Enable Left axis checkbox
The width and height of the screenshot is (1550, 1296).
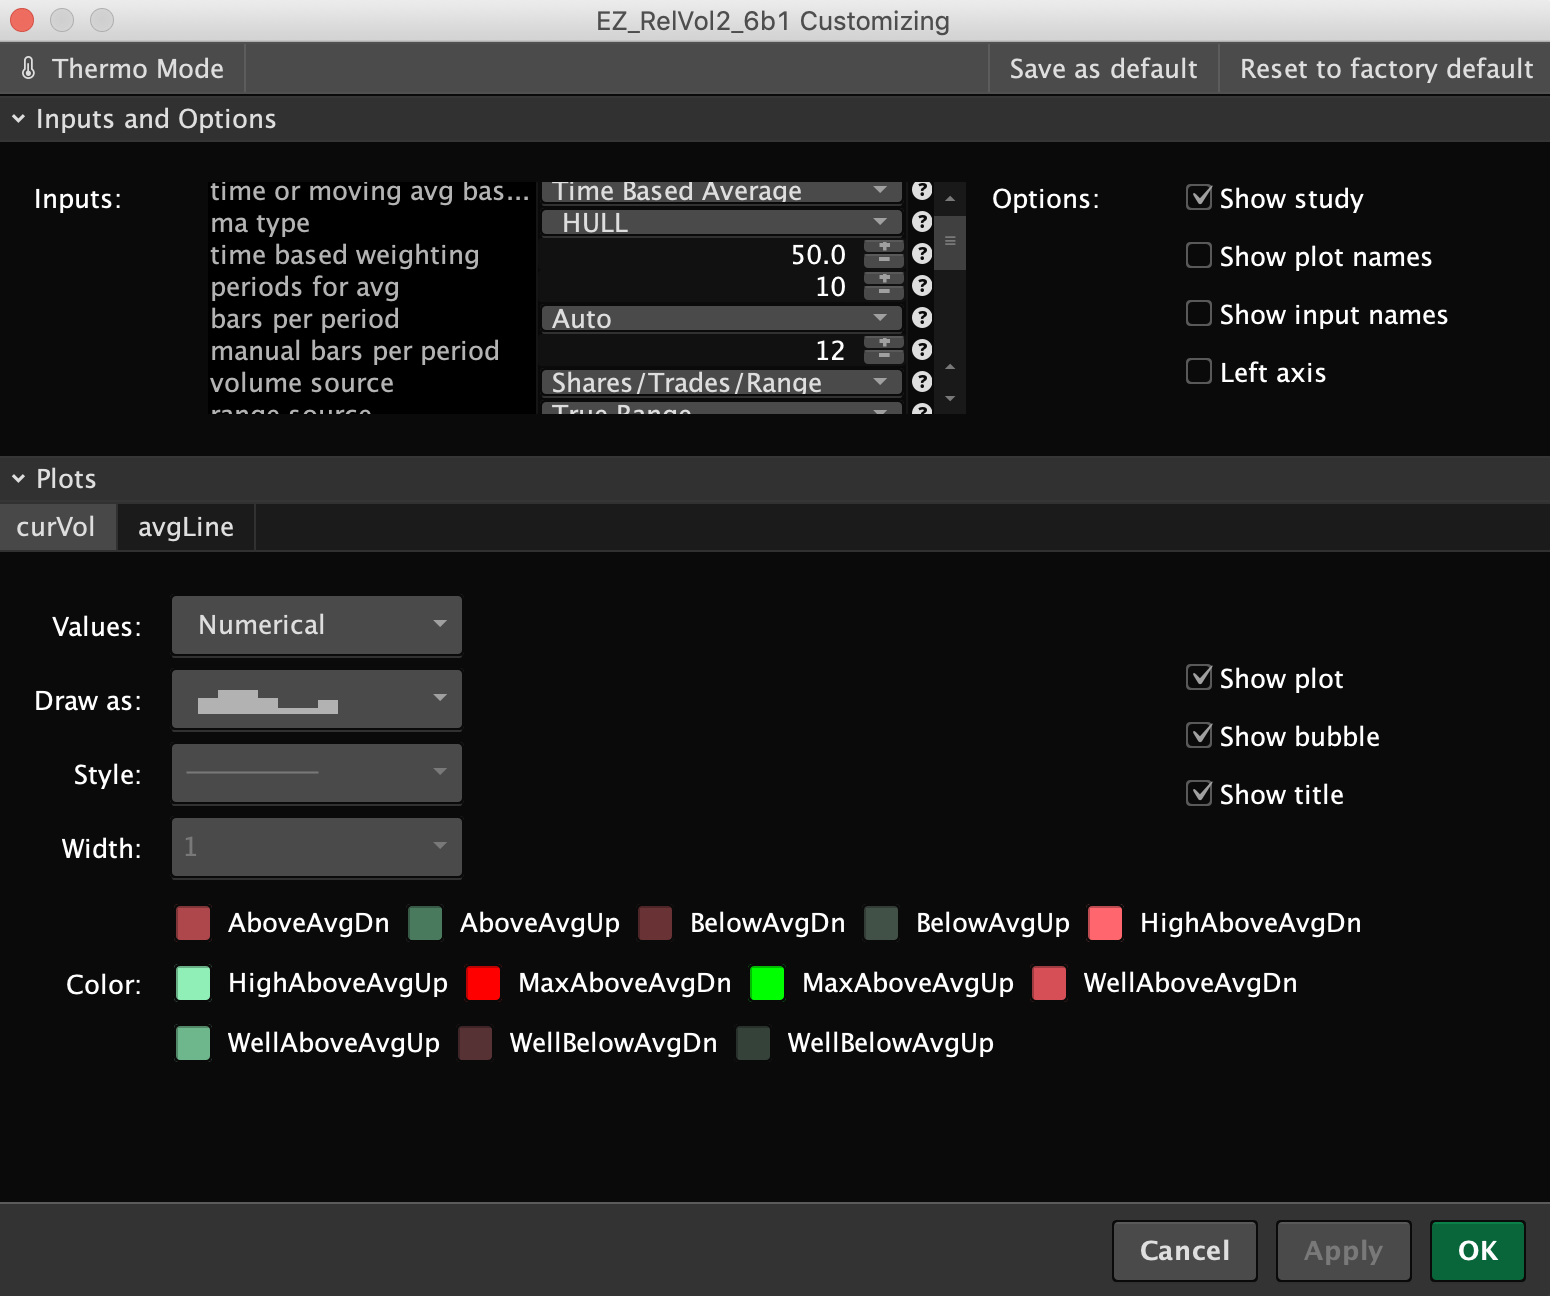click(x=1199, y=371)
